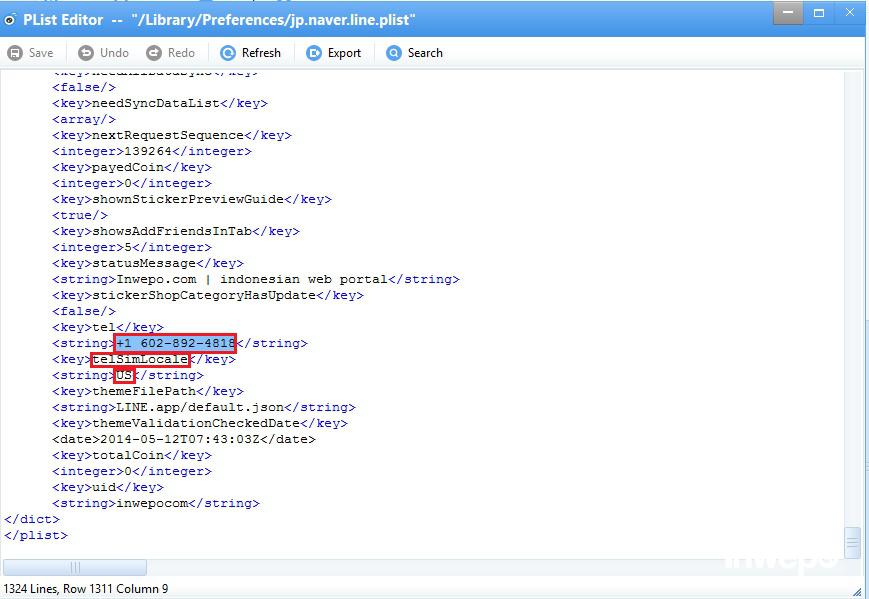Click the telSimLocale key
The width and height of the screenshot is (869, 599).
click(140, 360)
